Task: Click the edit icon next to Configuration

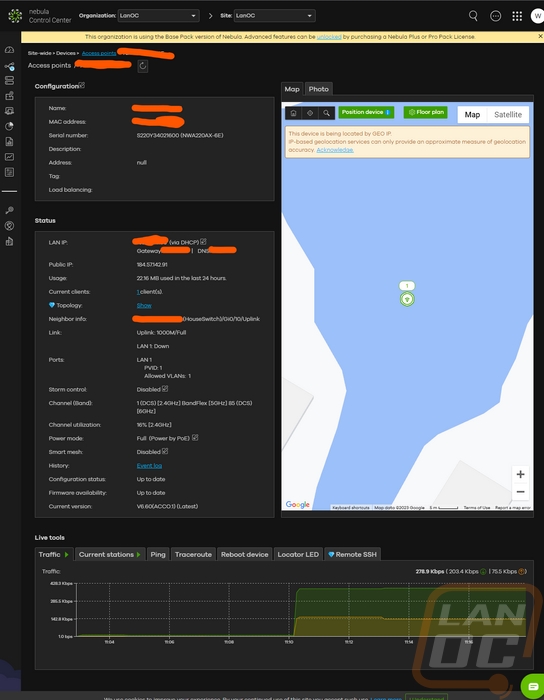Action: tap(82, 85)
